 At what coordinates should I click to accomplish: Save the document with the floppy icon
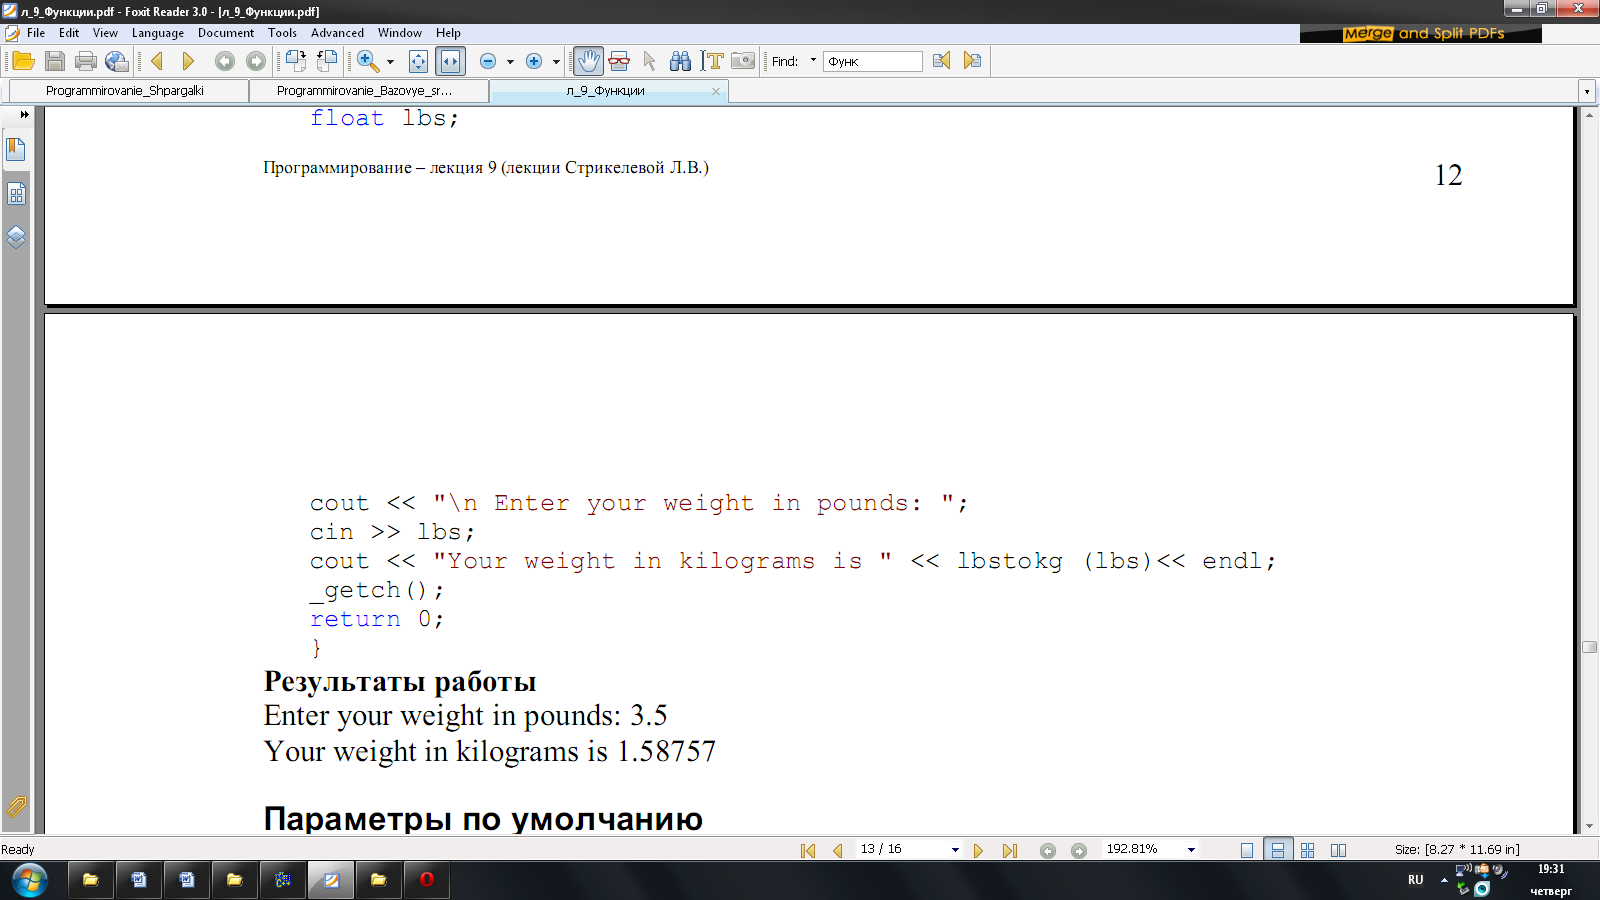point(55,61)
